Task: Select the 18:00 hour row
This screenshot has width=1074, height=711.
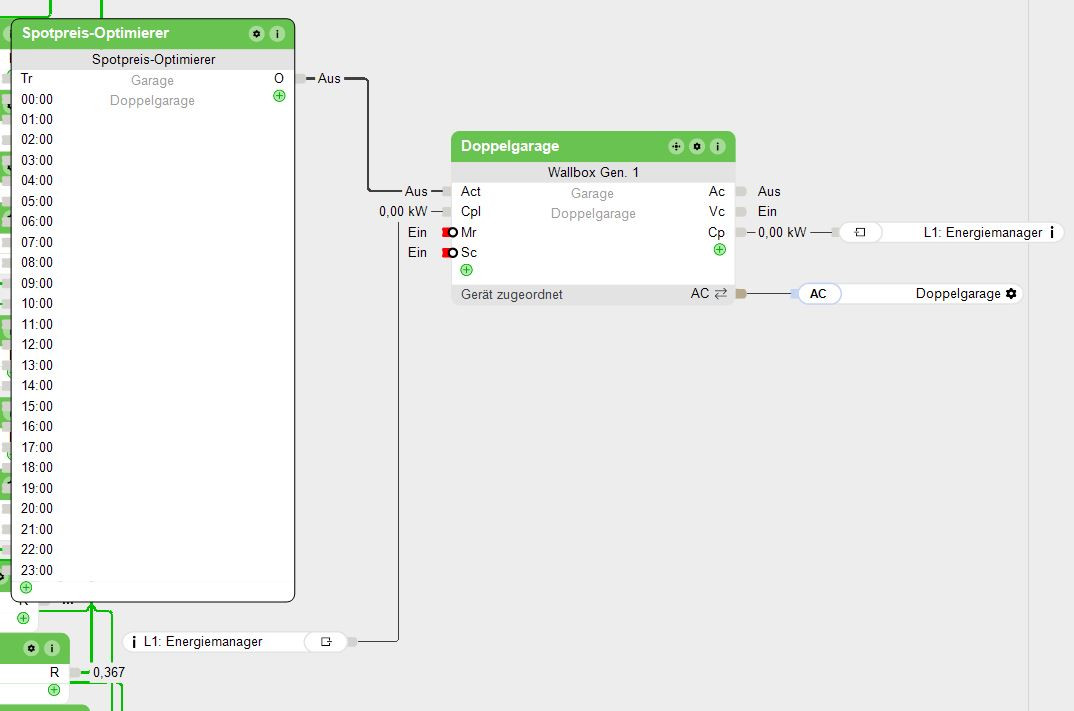Action: pyautogui.click(x=37, y=467)
